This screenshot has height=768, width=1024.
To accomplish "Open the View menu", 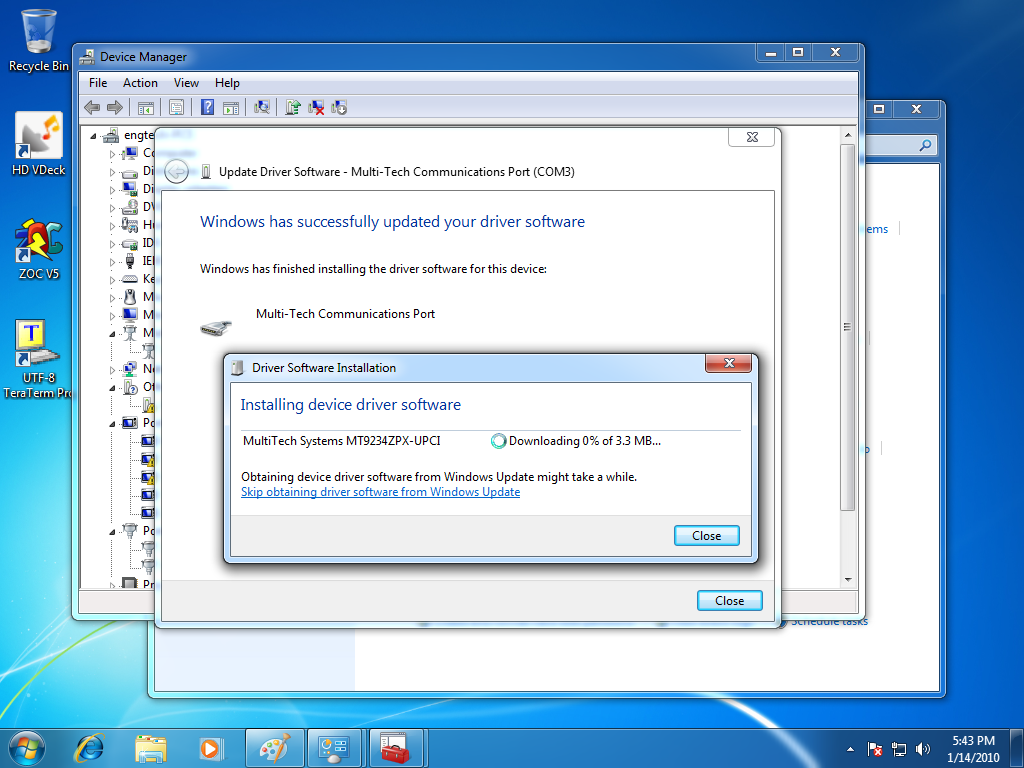I will [186, 83].
